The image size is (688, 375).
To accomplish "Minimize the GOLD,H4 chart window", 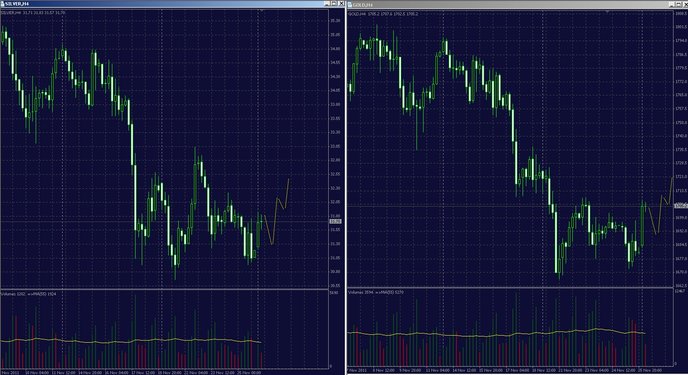I will pyautogui.click(x=672, y=4).
